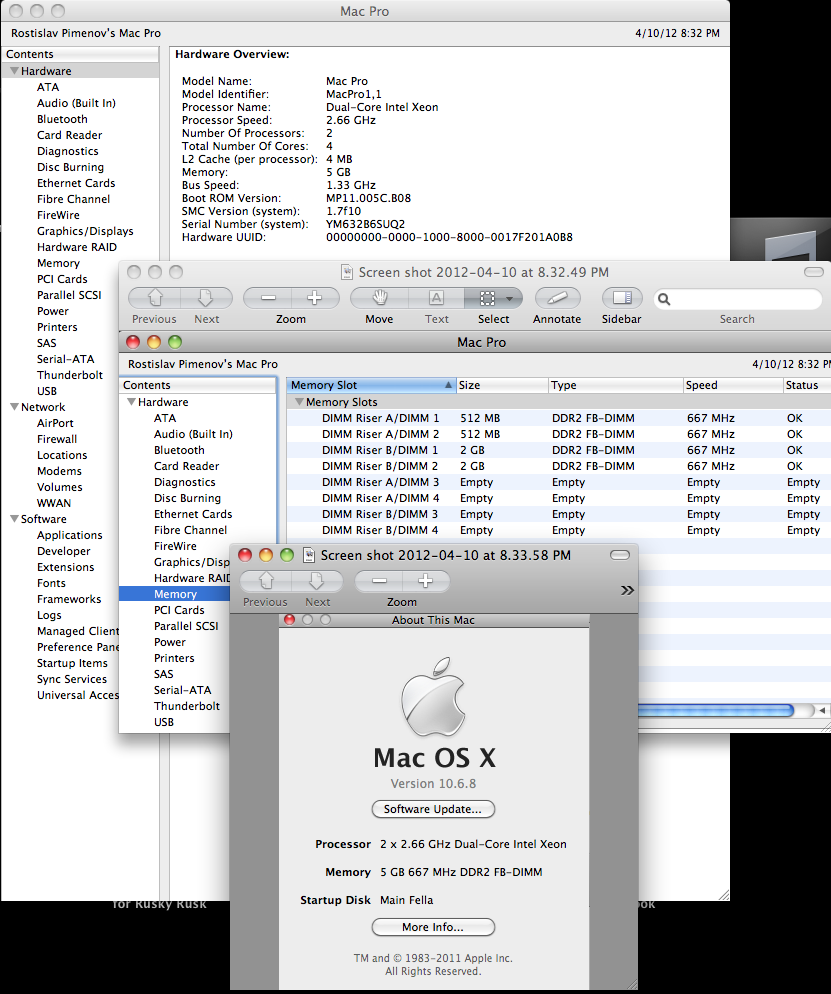Click Previous arrow in 8.32.49 PM Preview window

coord(155,298)
